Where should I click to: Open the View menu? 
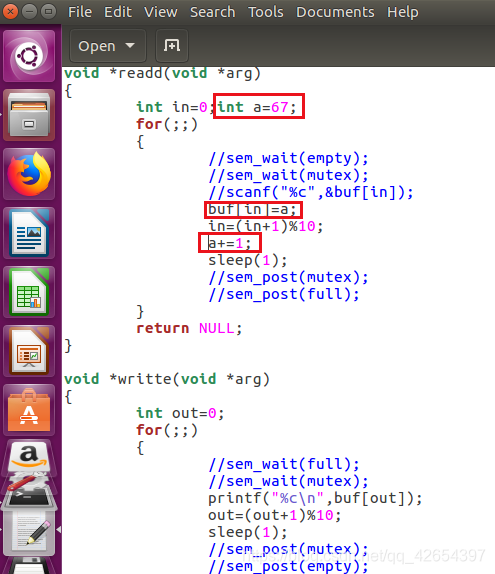tap(161, 12)
